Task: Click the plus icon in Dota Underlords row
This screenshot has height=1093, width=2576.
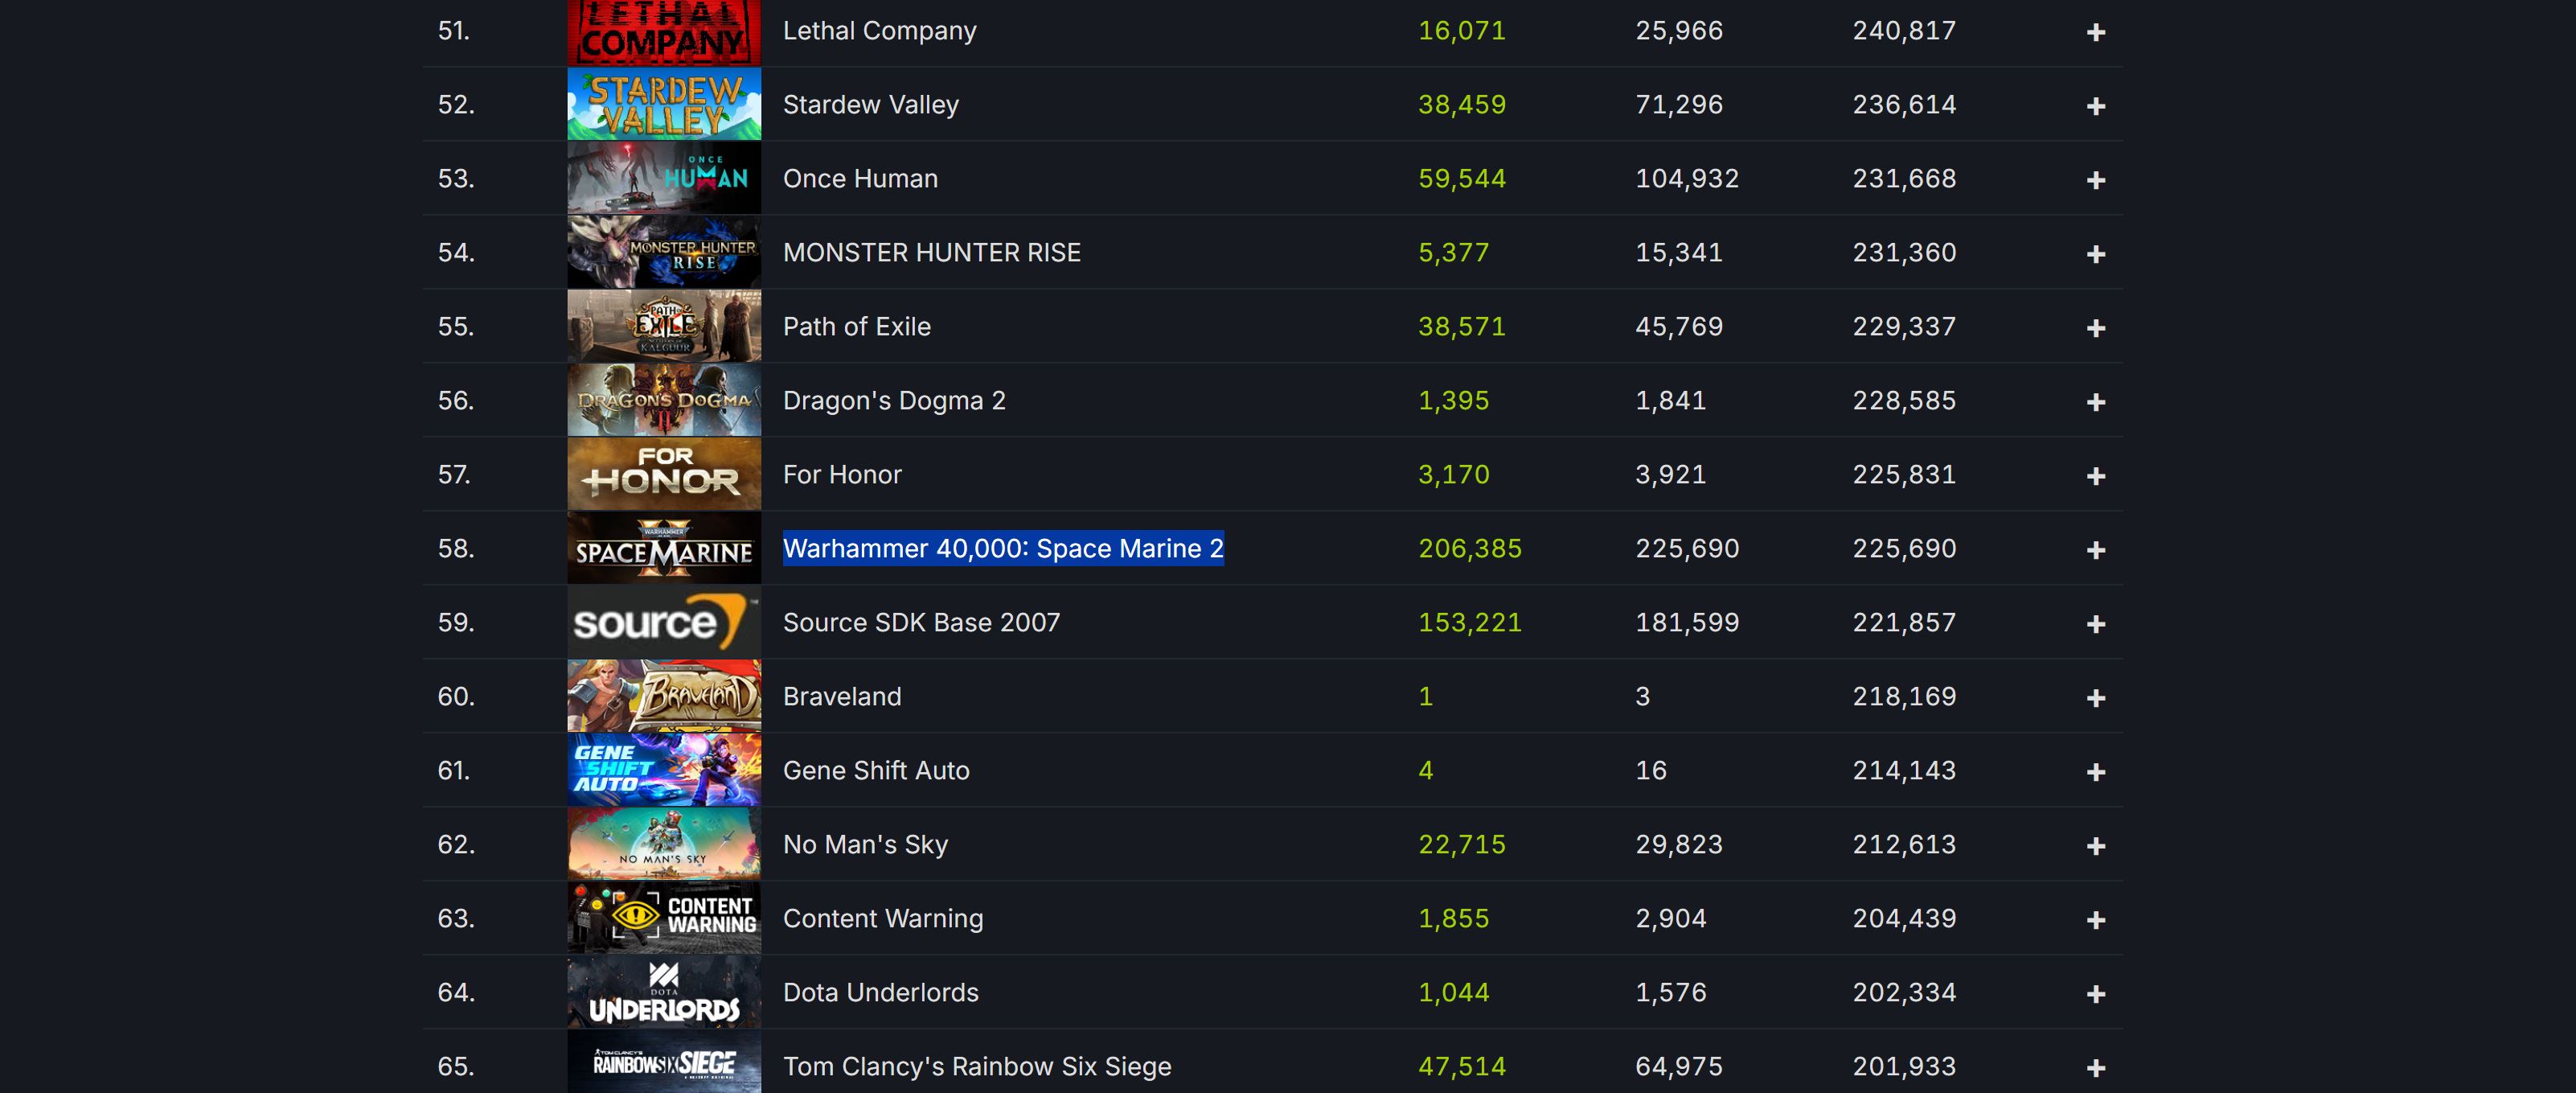Action: pyautogui.click(x=2096, y=994)
